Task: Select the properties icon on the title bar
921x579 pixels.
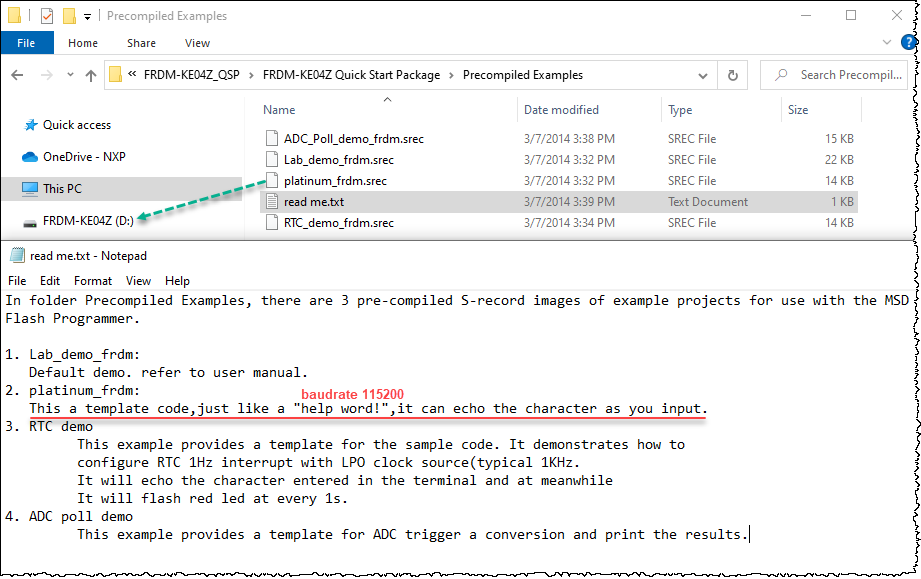Action: click(x=45, y=16)
